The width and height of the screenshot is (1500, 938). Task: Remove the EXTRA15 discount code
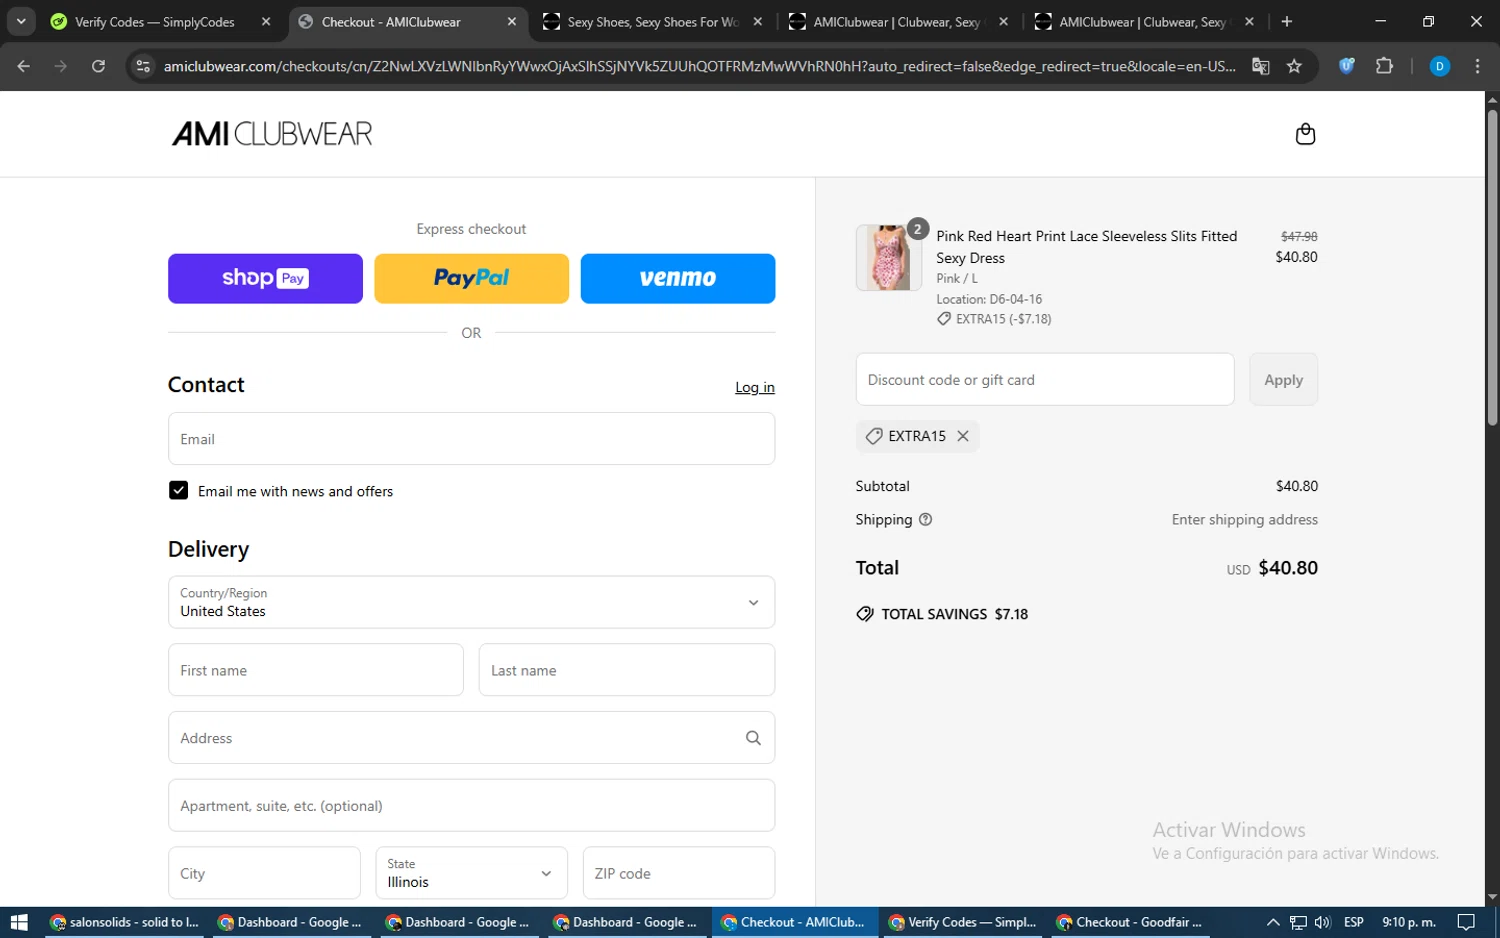click(963, 436)
